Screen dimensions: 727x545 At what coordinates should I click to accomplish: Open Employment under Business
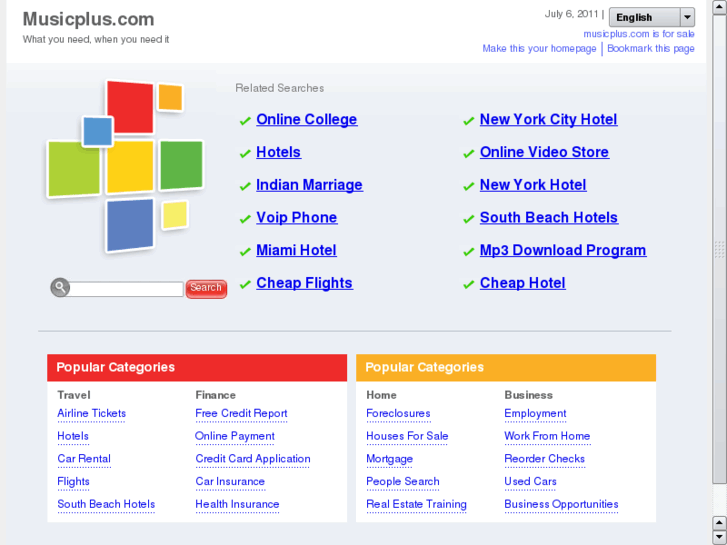(535, 413)
